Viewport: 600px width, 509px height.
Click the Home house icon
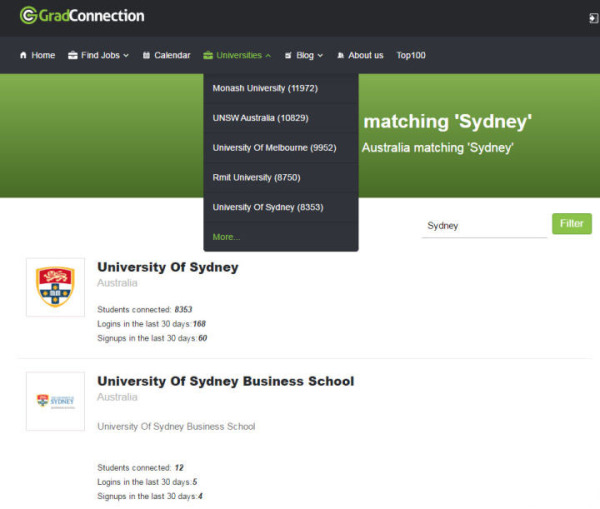[x=23, y=55]
